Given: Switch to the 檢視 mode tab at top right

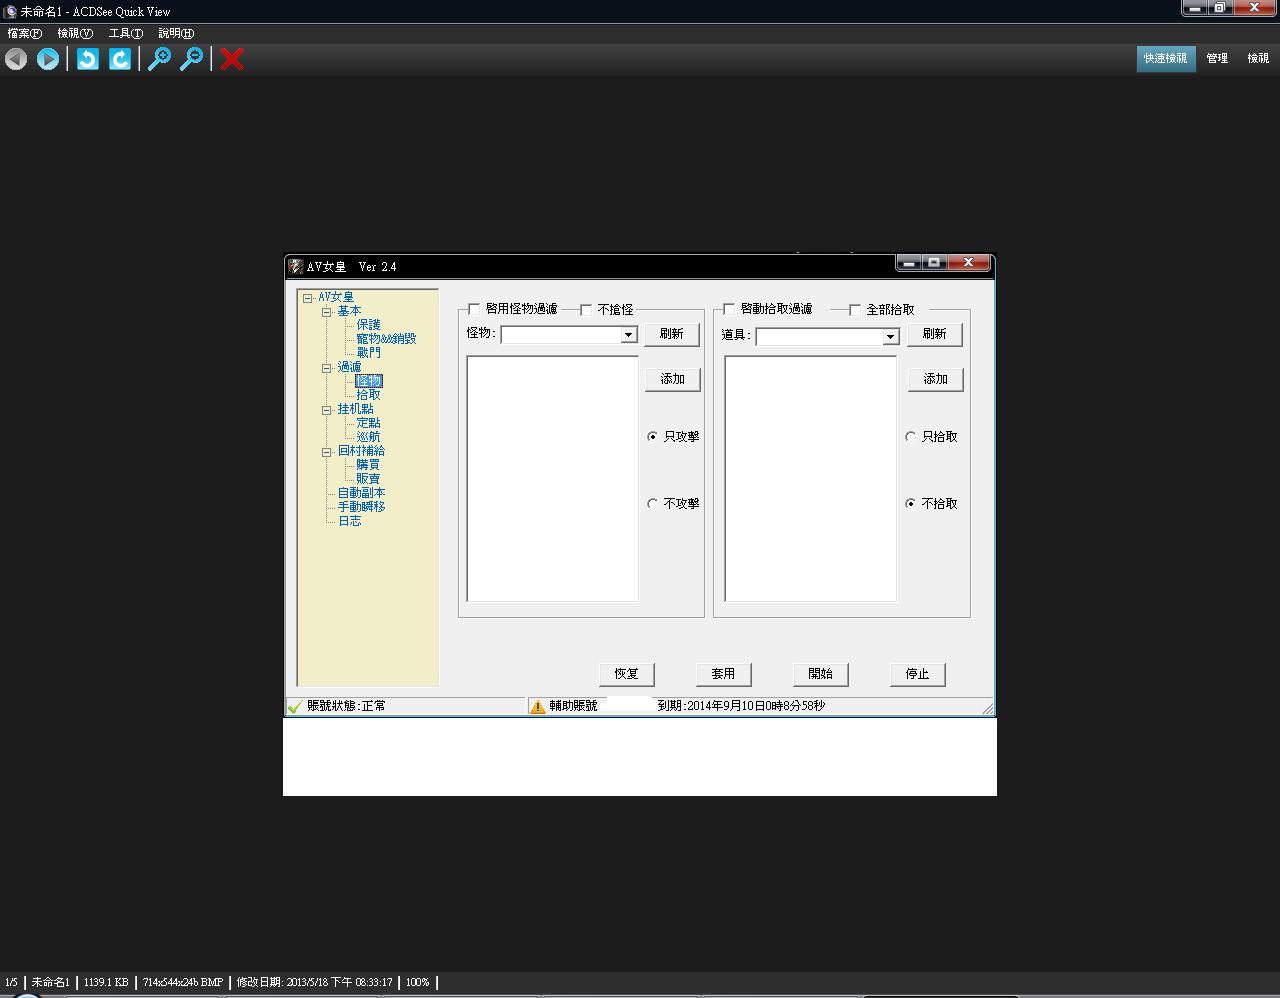Looking at the screenshot, I should click(1258, 58).
